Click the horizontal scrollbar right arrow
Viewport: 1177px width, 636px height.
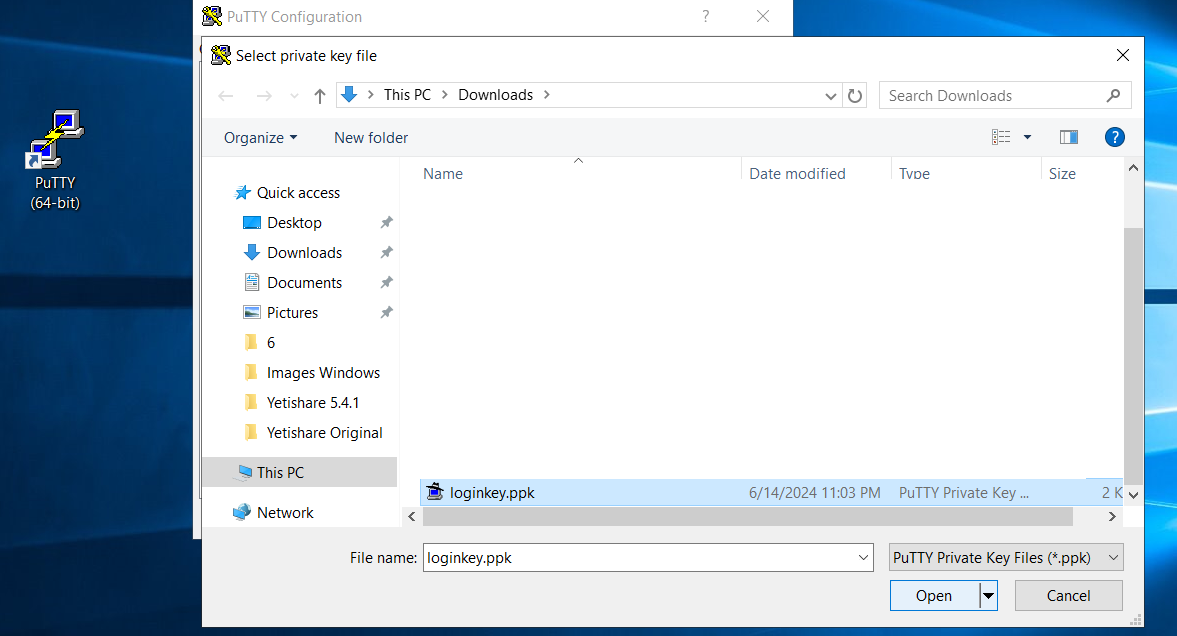click(1112, 517)
